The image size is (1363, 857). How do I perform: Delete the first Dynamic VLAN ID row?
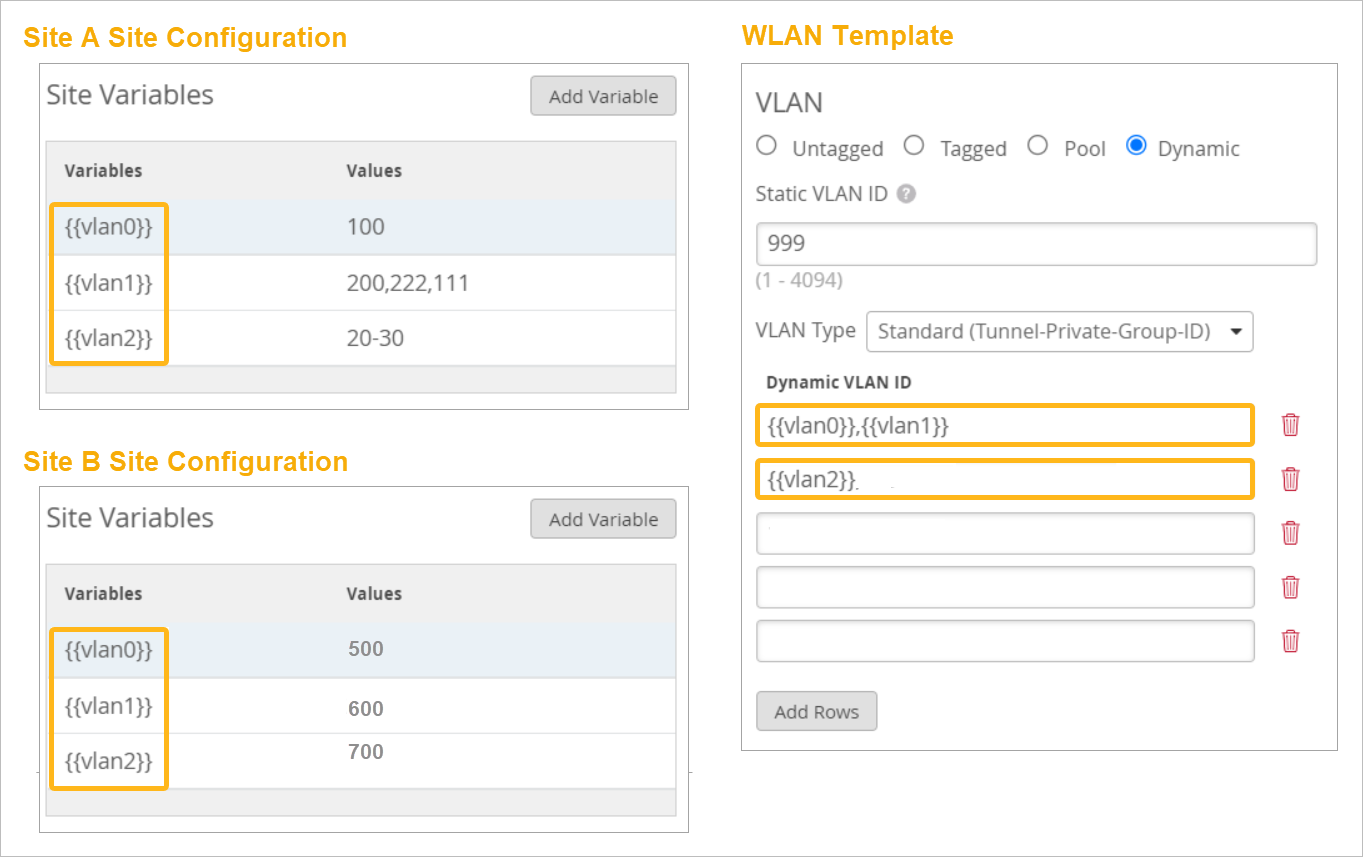click(1290, 425)
